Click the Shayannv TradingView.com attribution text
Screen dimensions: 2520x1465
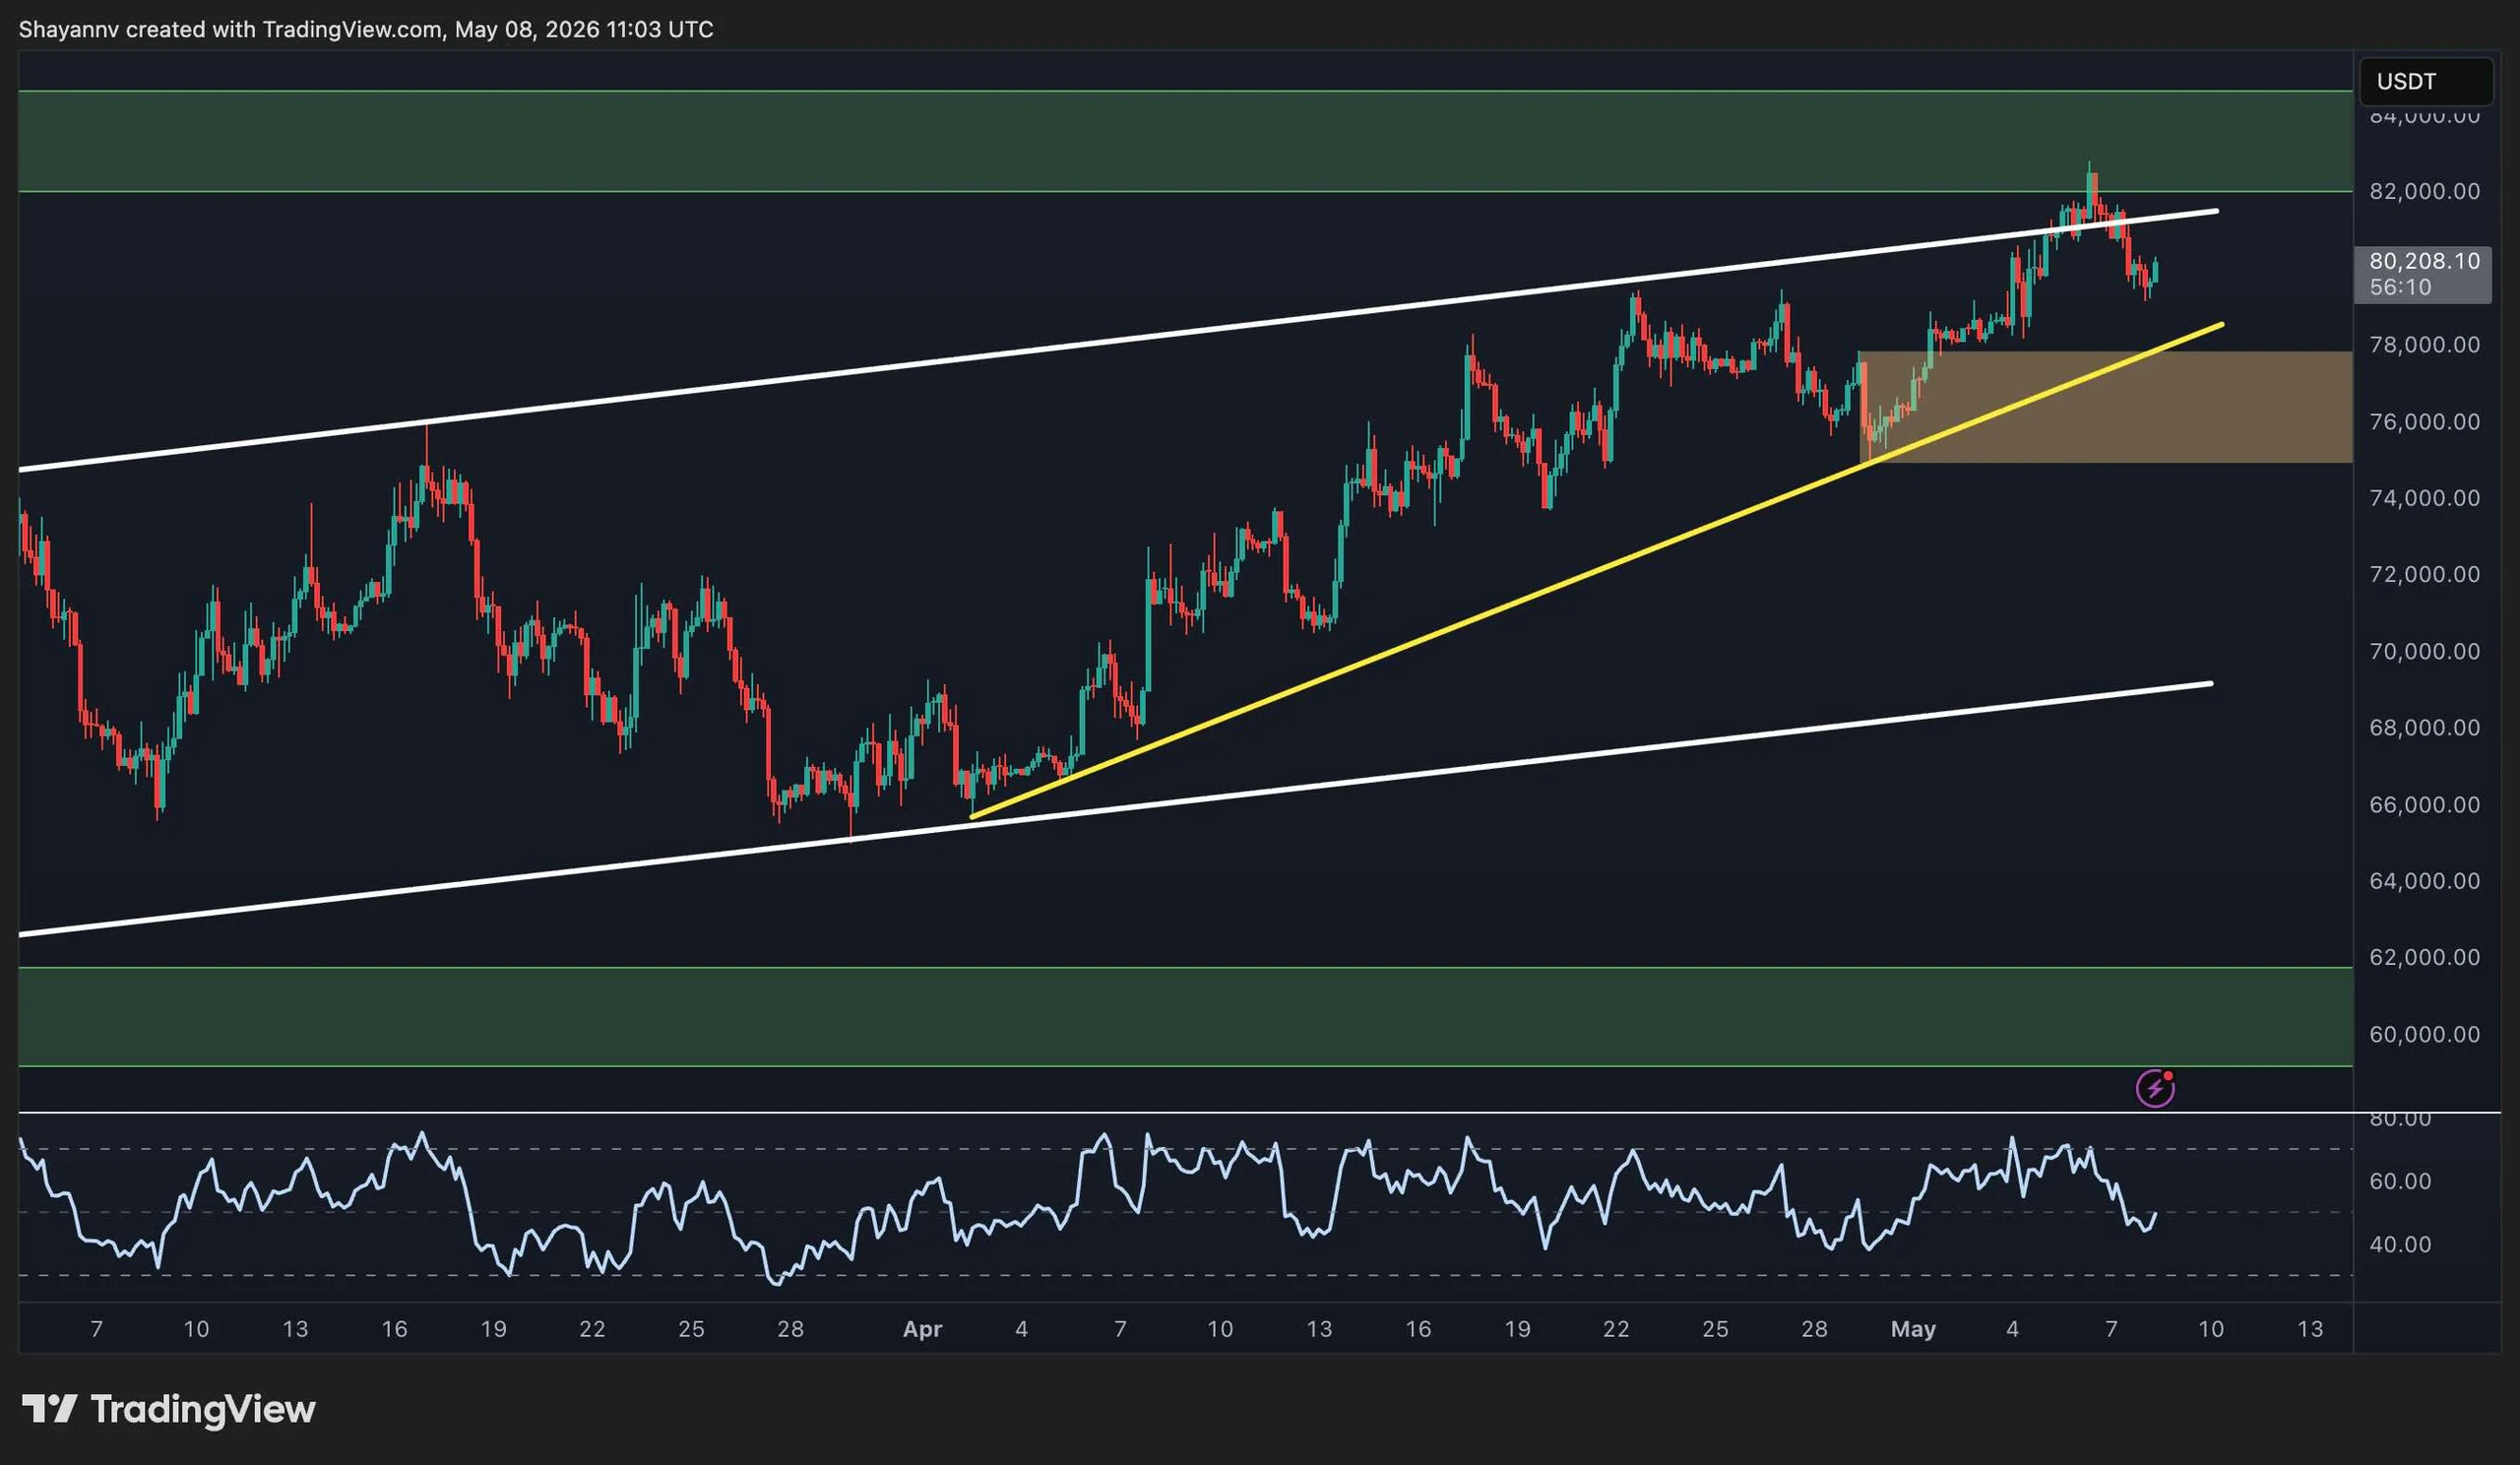click(x=366, y=29)
